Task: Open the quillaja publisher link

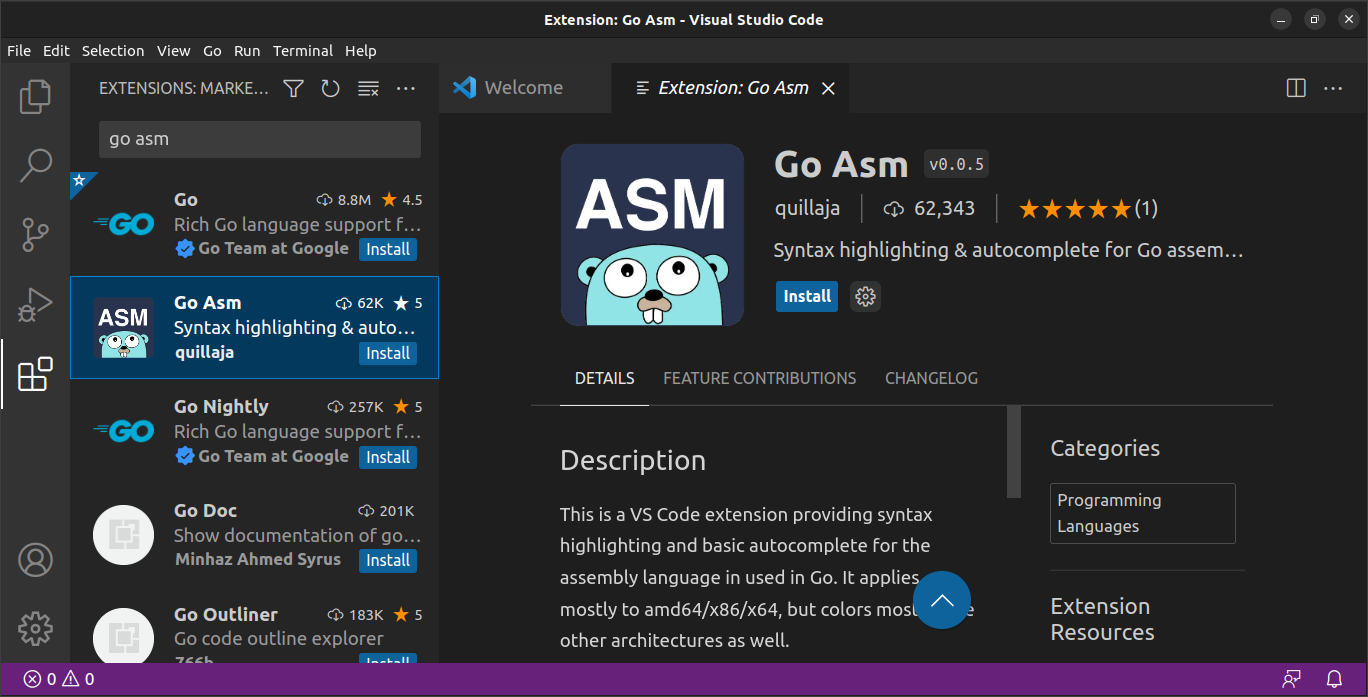Action: 807,208
